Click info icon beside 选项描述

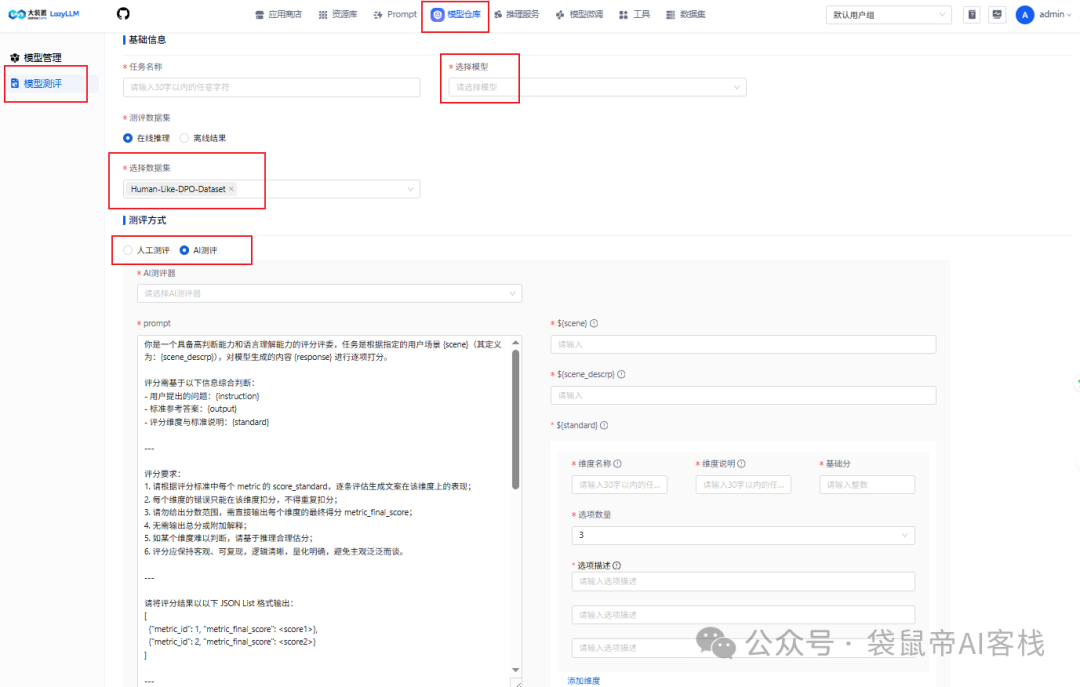coord(617,566)
